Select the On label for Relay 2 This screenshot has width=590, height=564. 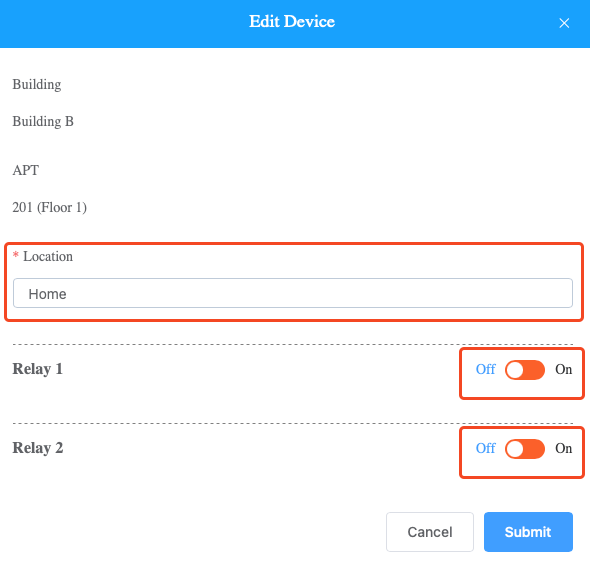click(563, 448)
